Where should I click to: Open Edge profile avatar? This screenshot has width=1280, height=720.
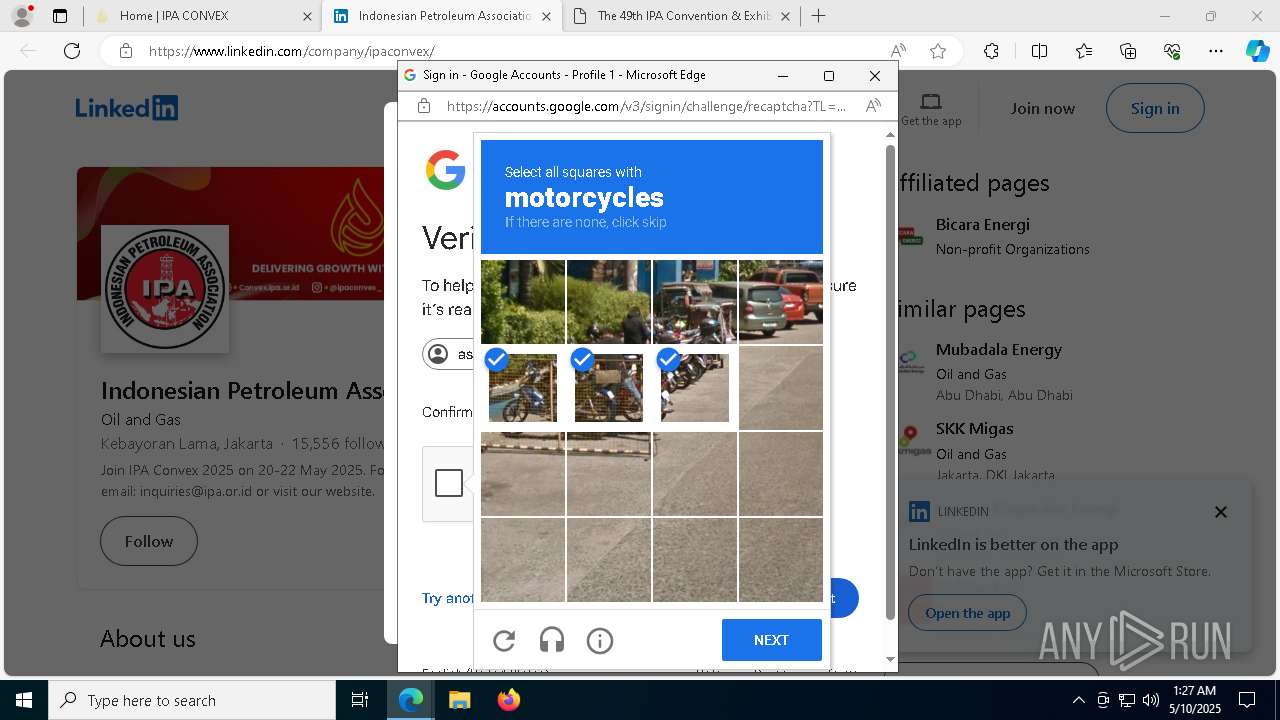[22, 16]
